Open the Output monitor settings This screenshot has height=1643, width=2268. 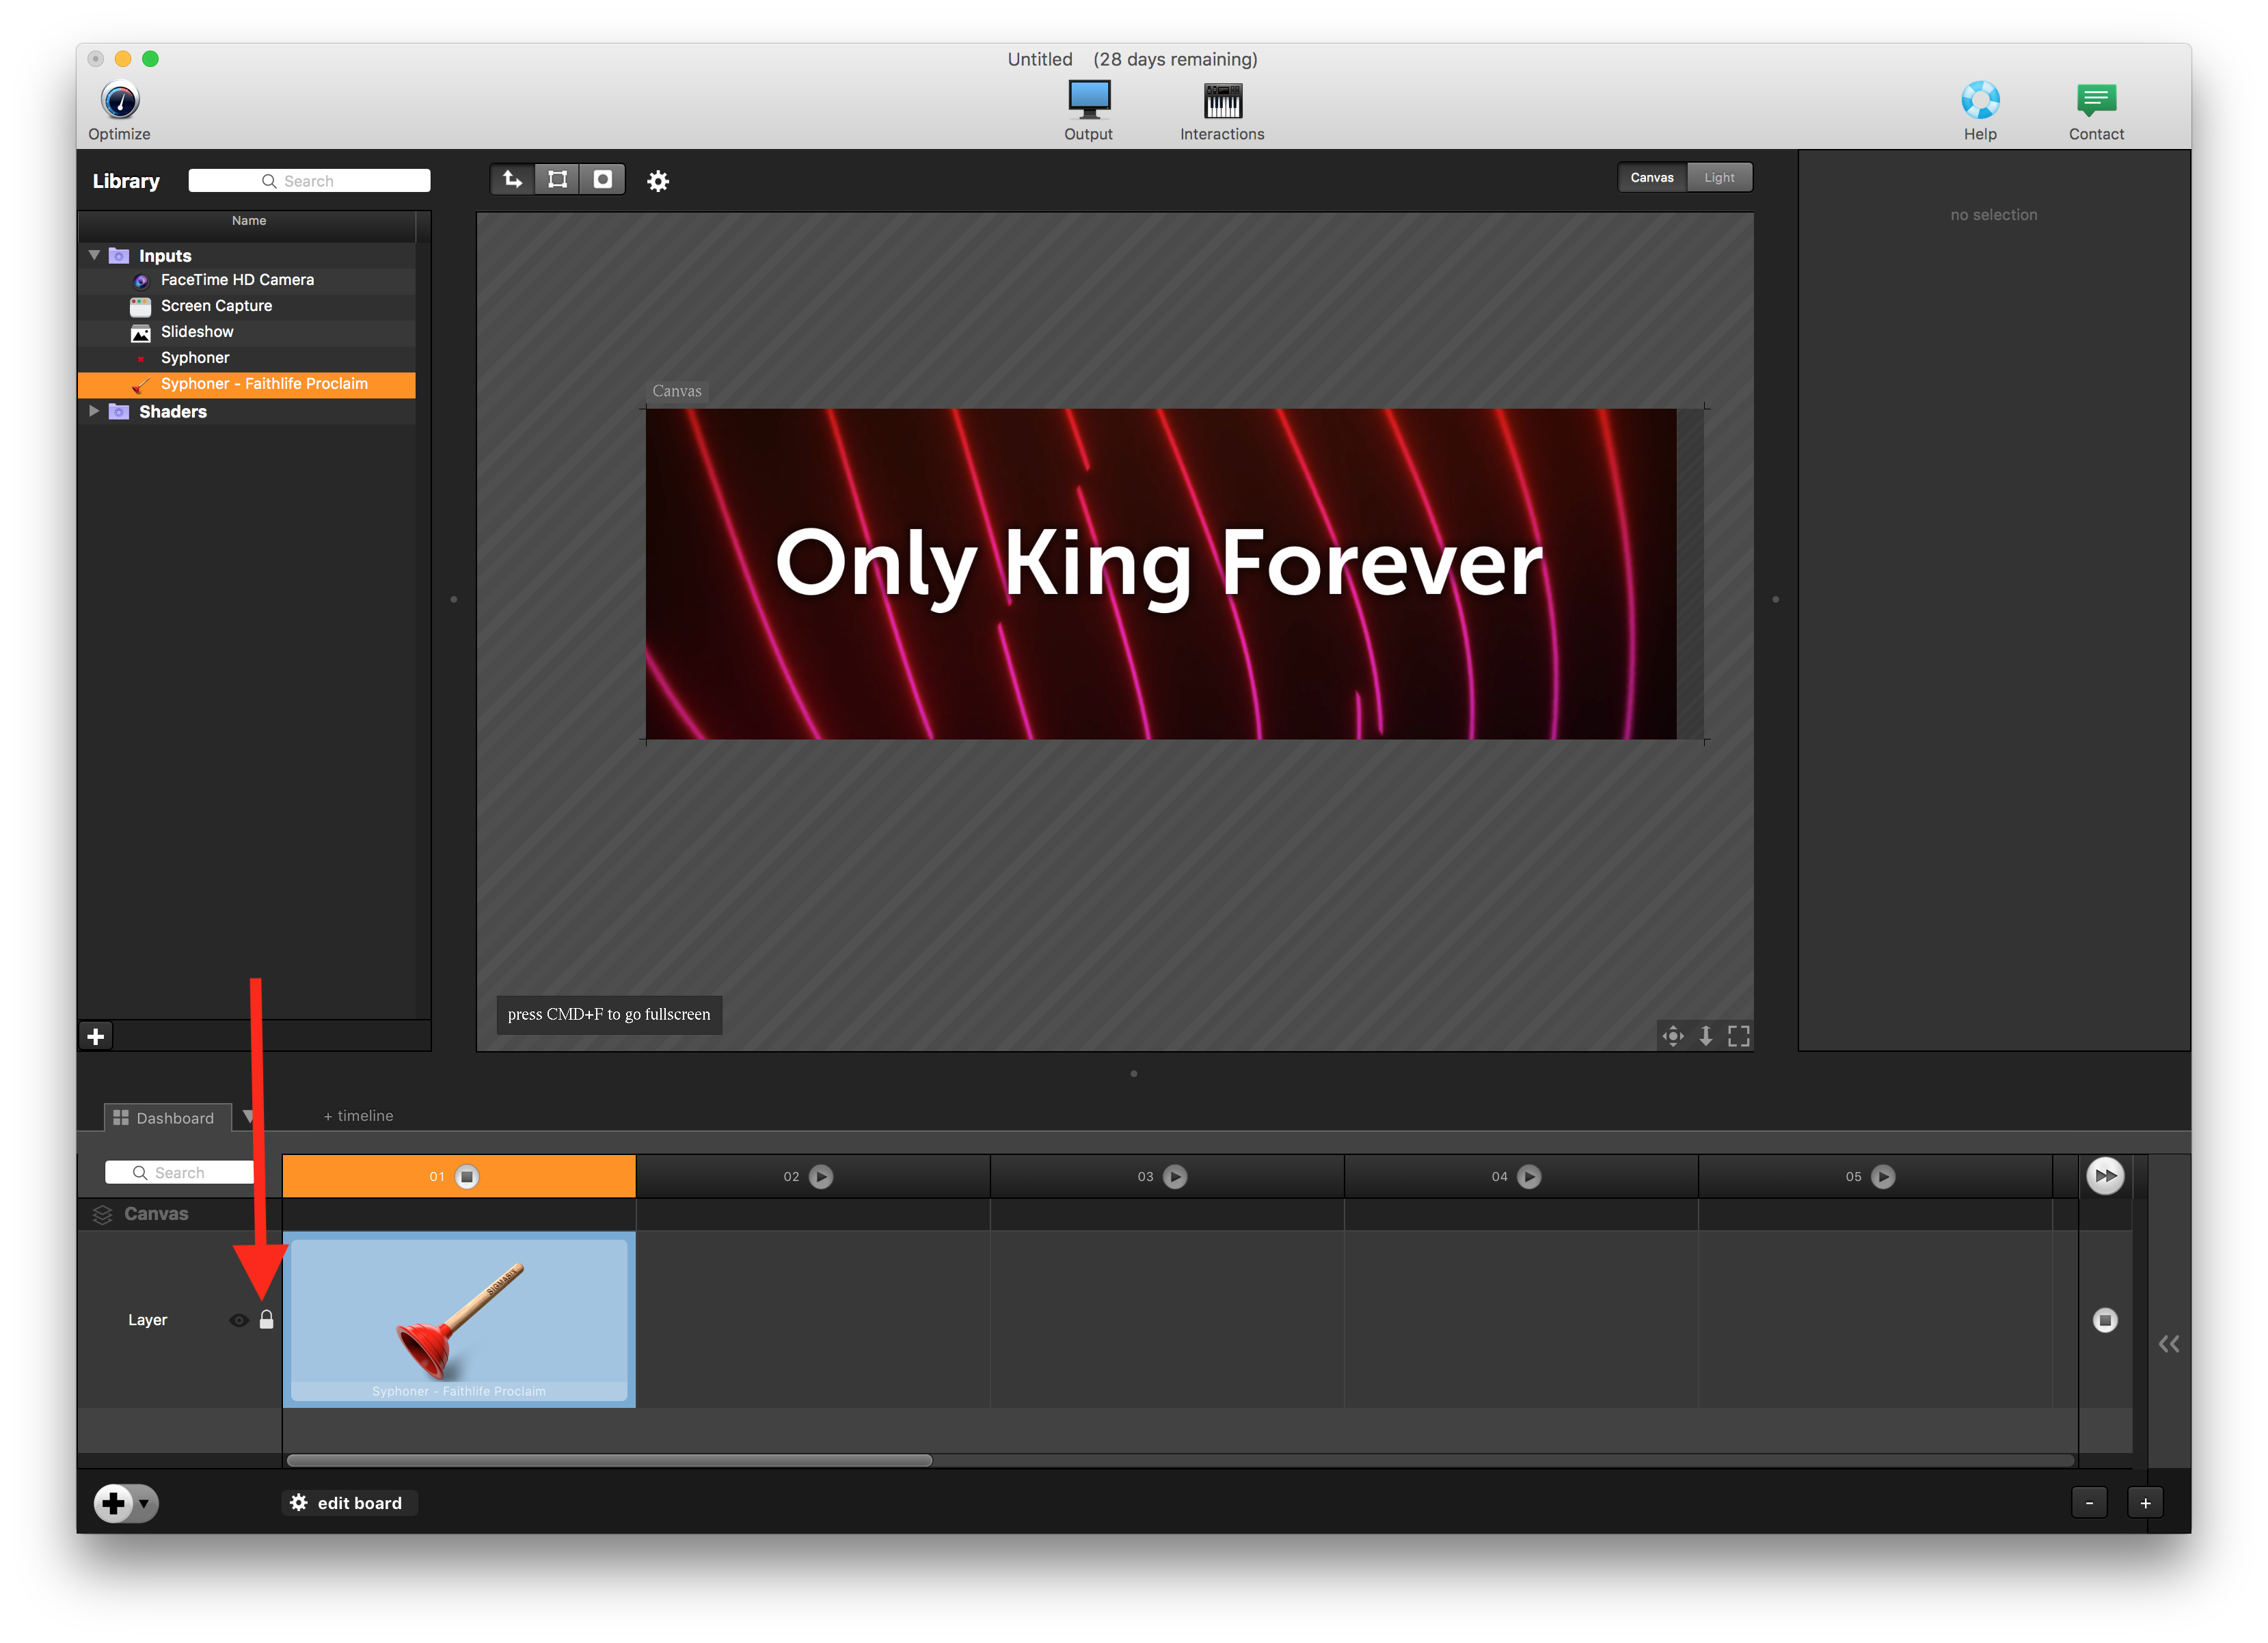[1088, 100]
